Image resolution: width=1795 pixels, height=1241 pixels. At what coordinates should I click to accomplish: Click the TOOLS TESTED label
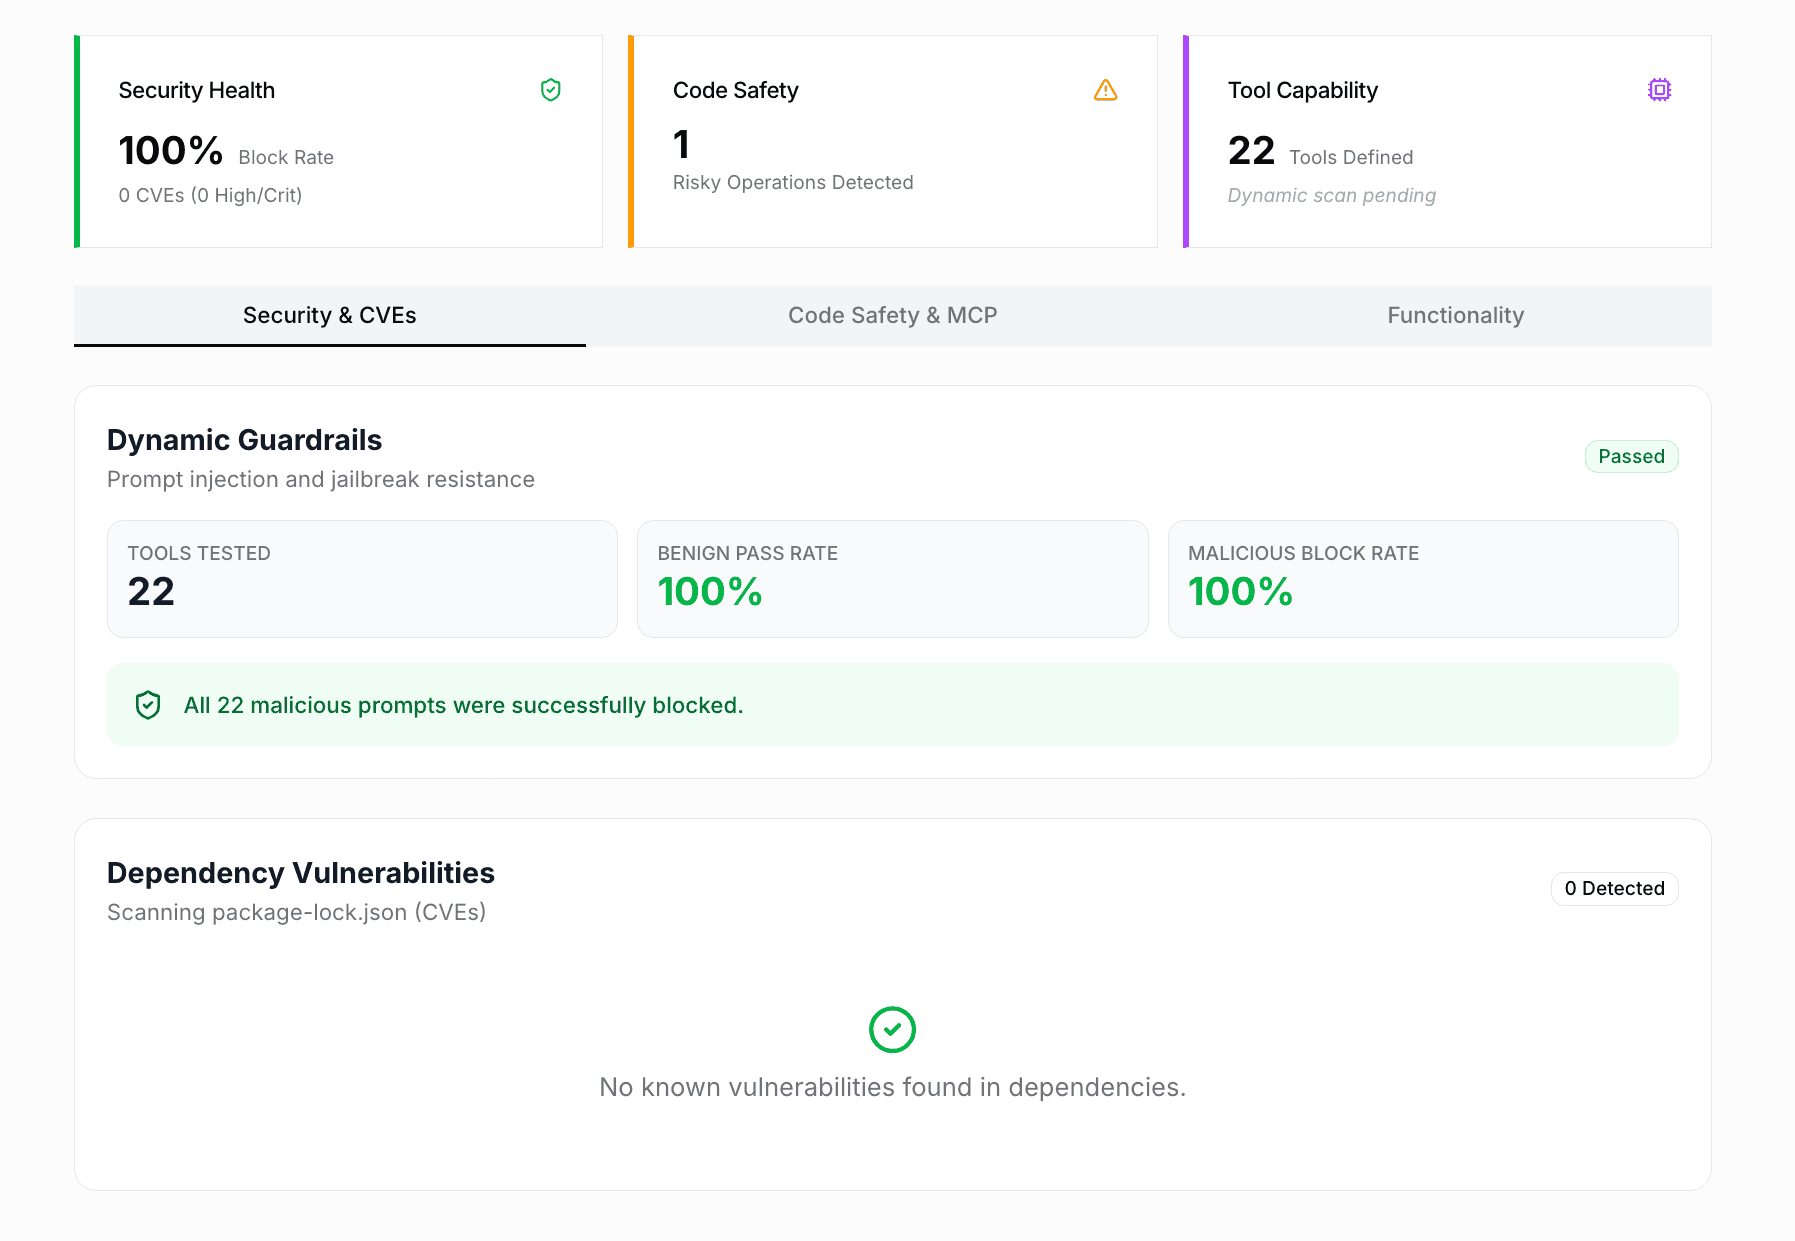pos(199,554)
